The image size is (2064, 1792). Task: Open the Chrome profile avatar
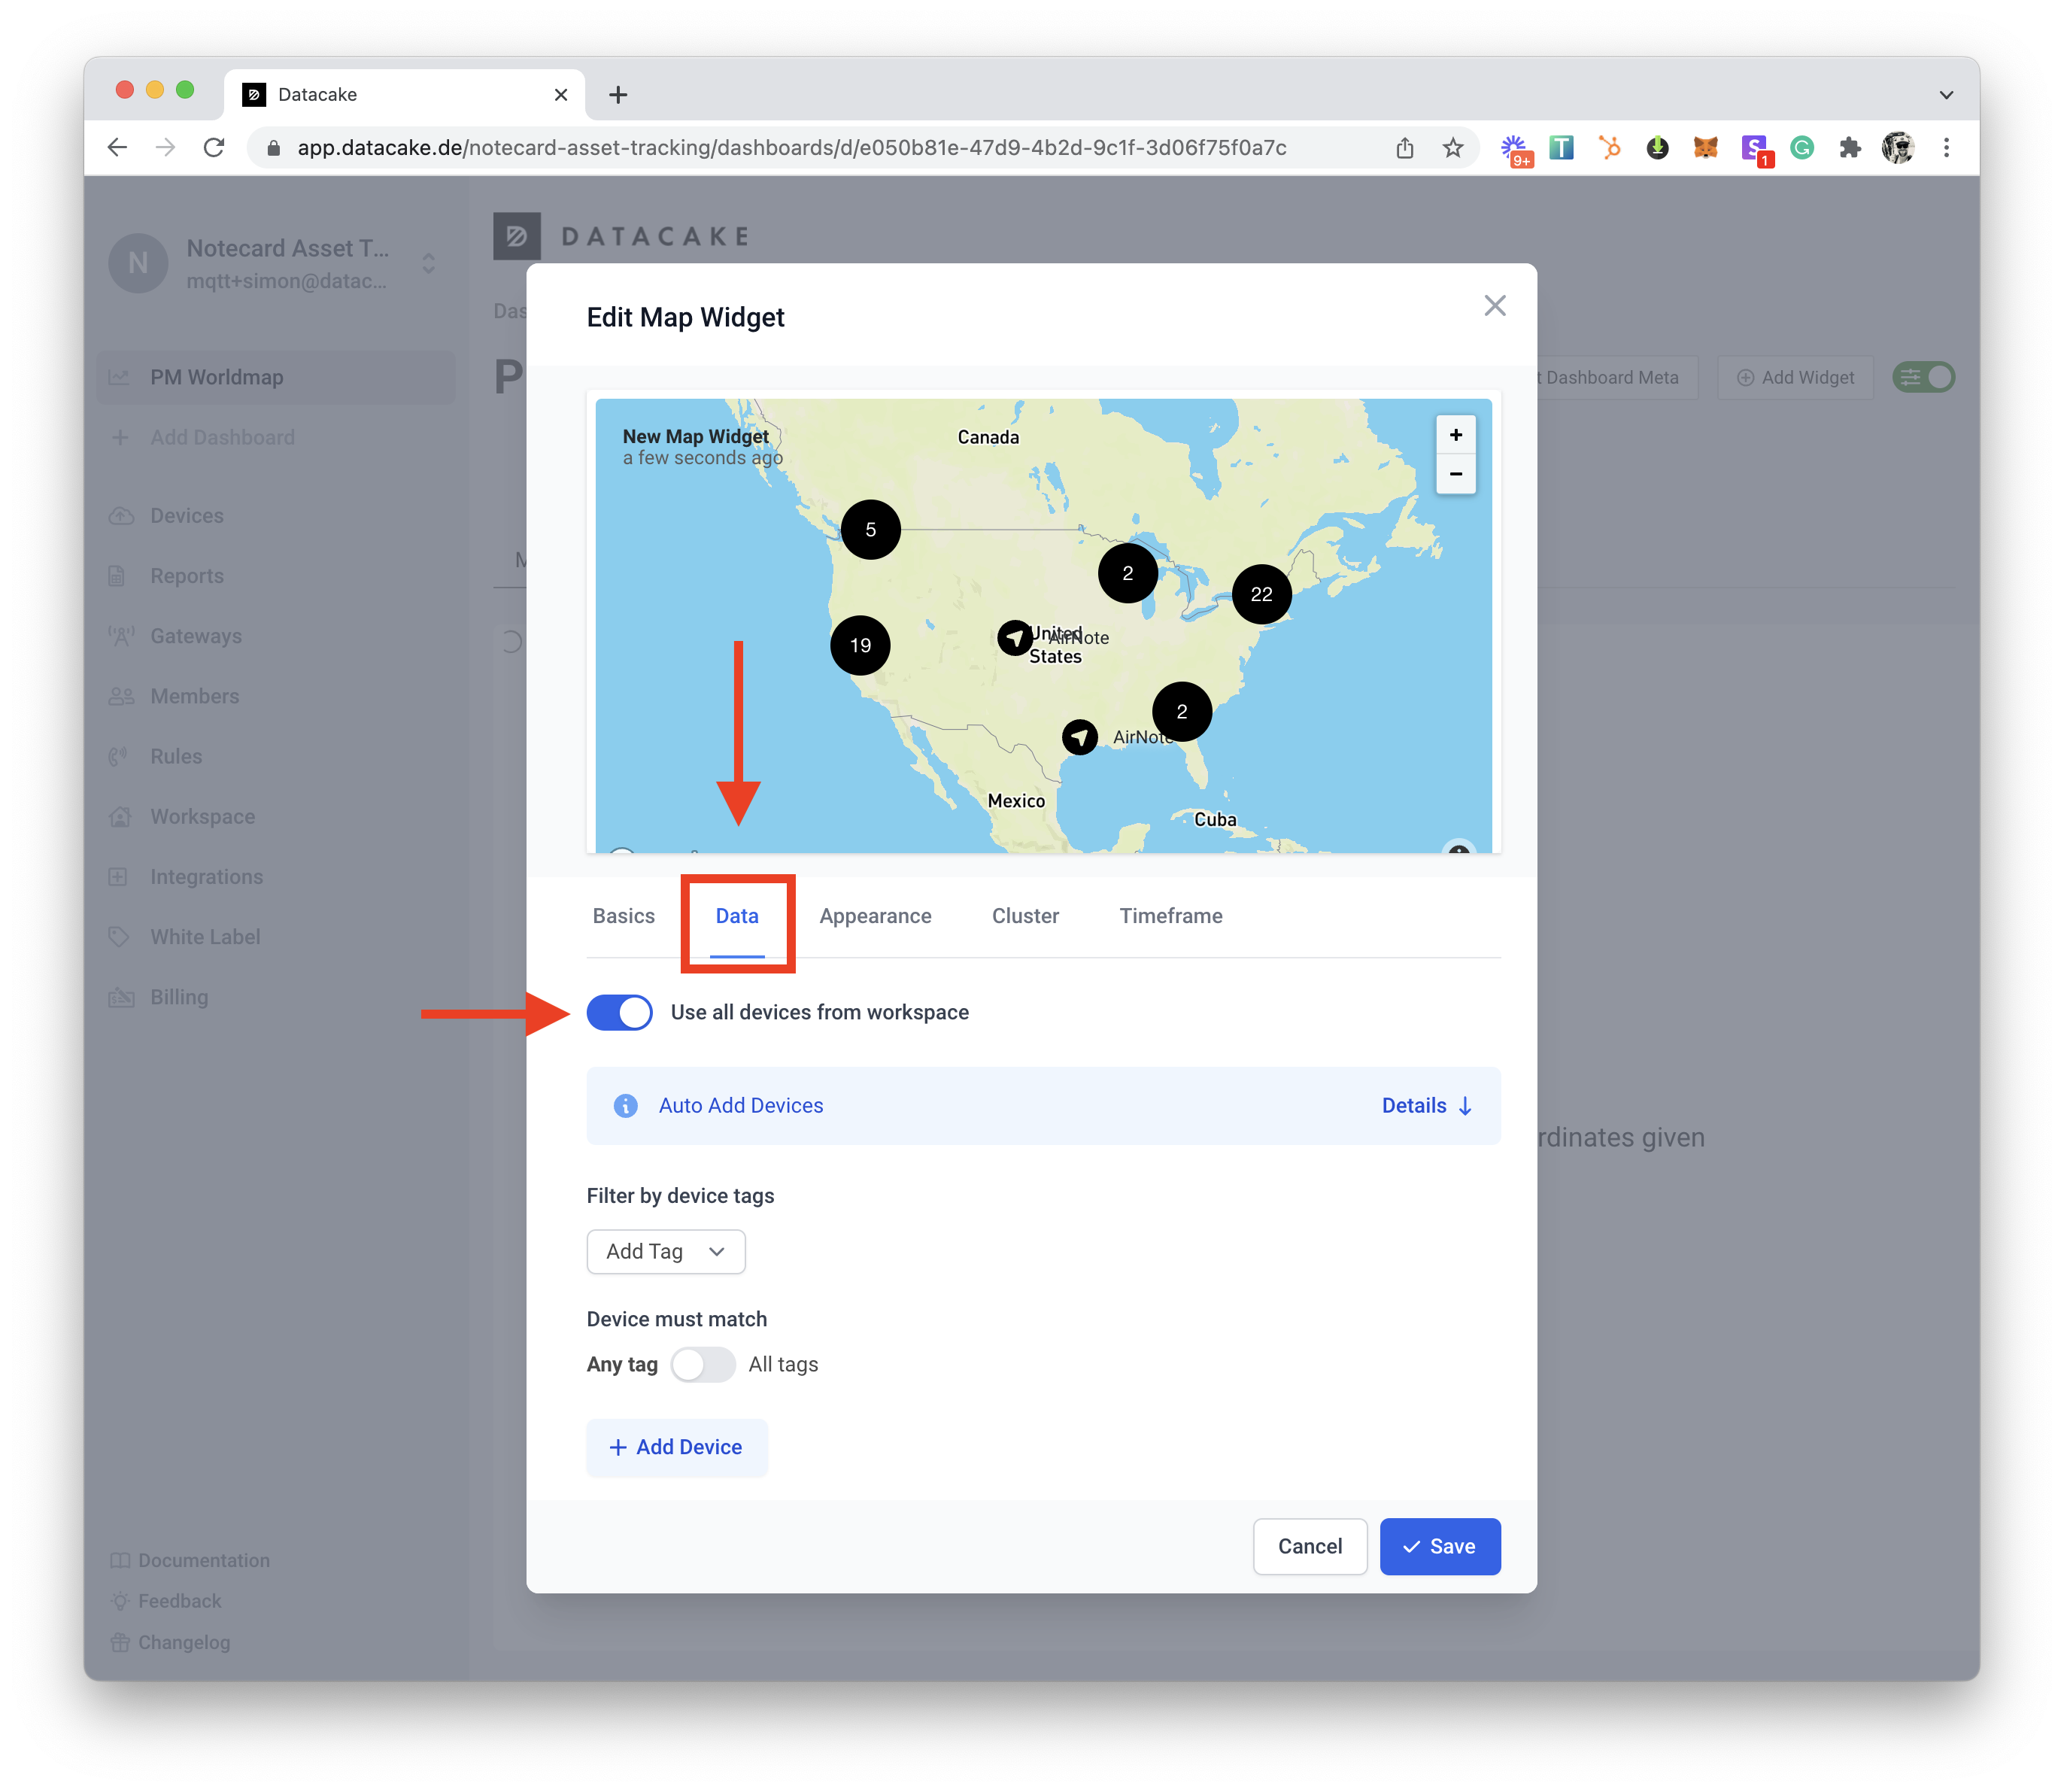pos(1897,148)
